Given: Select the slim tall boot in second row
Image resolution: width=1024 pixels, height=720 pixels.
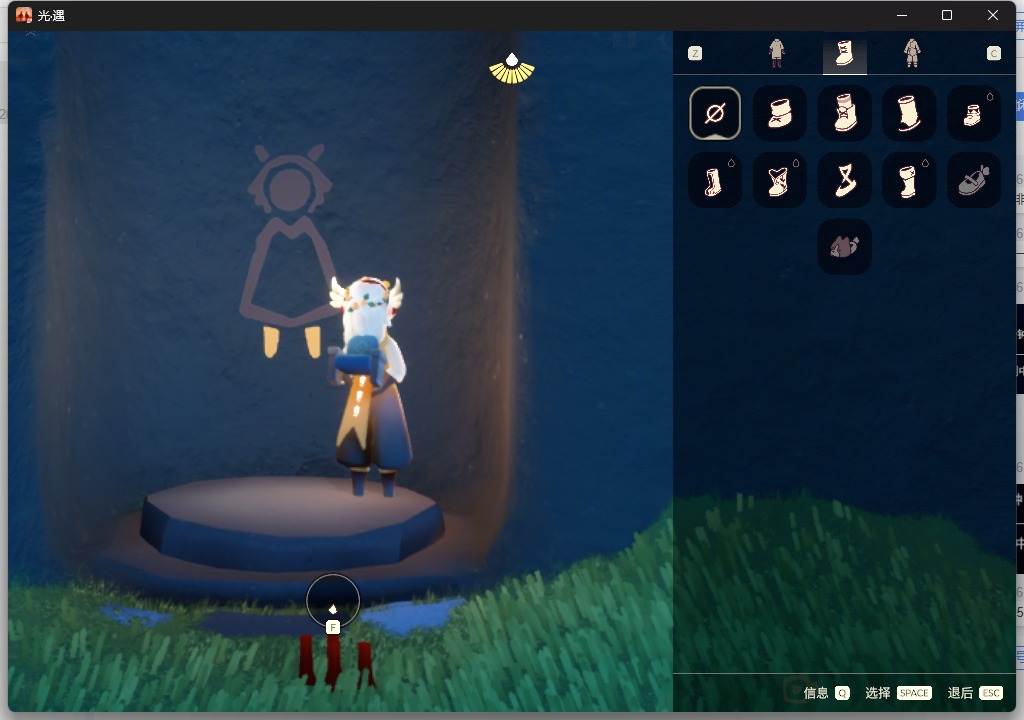Looking at the screenshot, I should 714,180.
